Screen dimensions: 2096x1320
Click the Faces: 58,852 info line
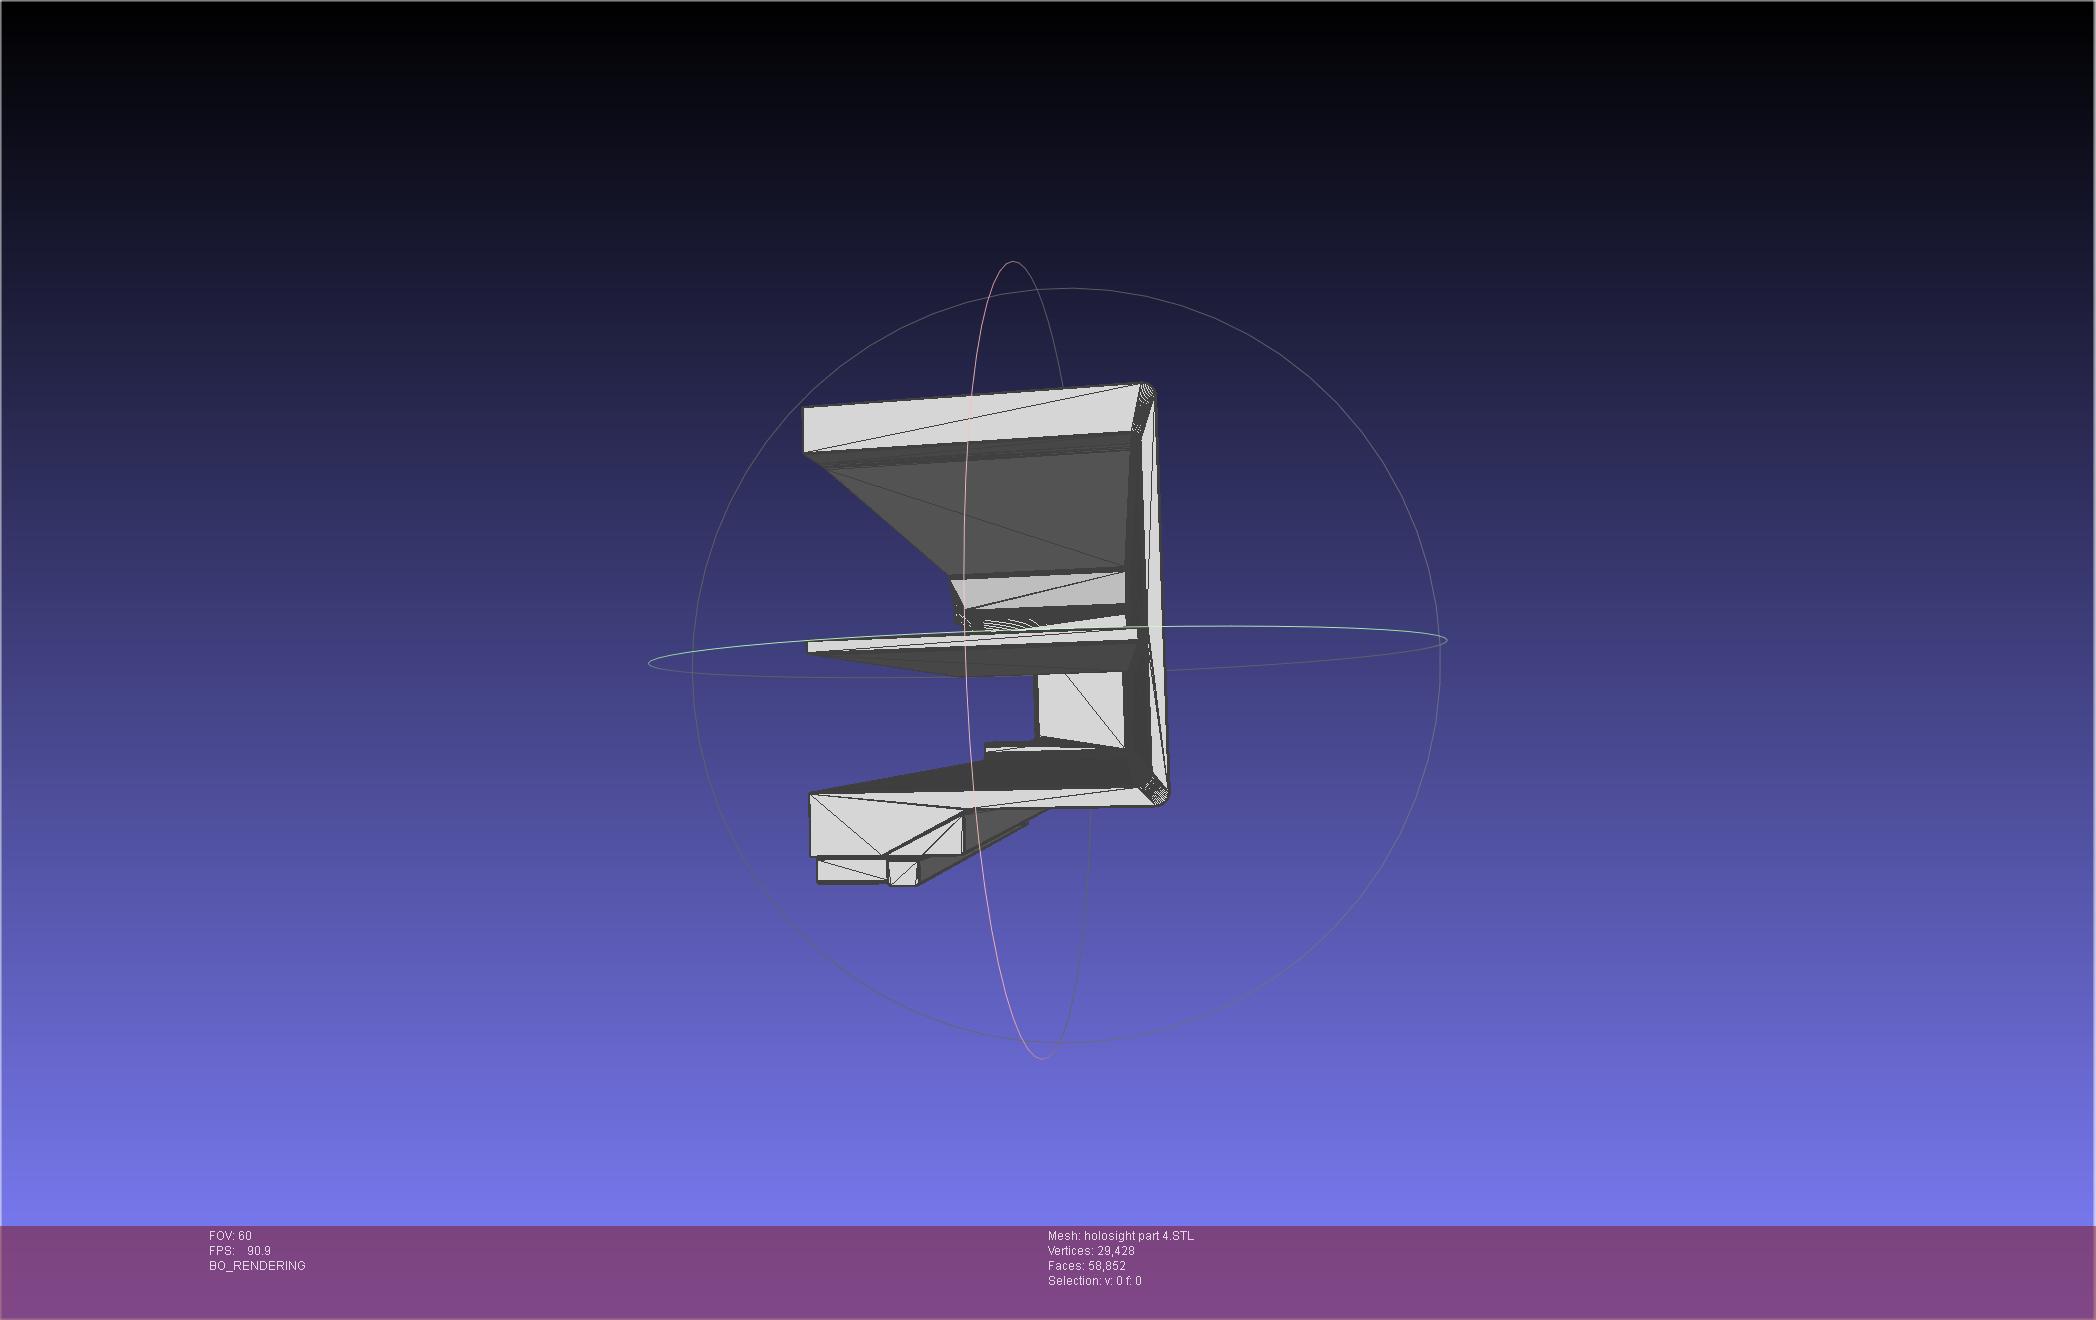[x=1086, y=1266]
